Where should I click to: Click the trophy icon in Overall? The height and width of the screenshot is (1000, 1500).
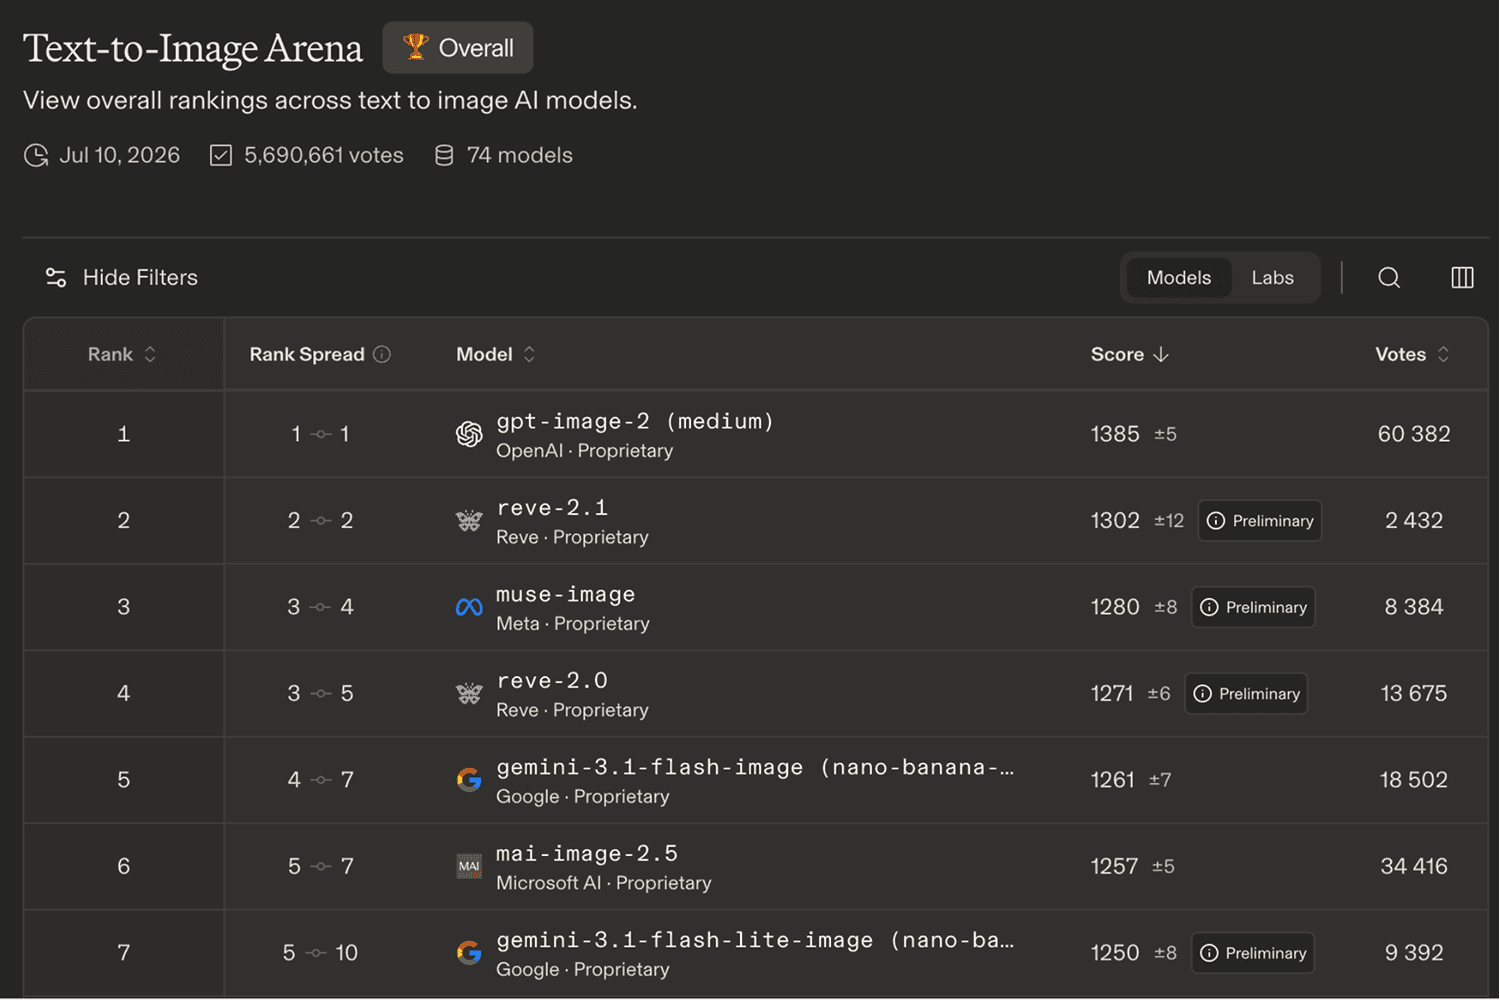click(415, 47)
